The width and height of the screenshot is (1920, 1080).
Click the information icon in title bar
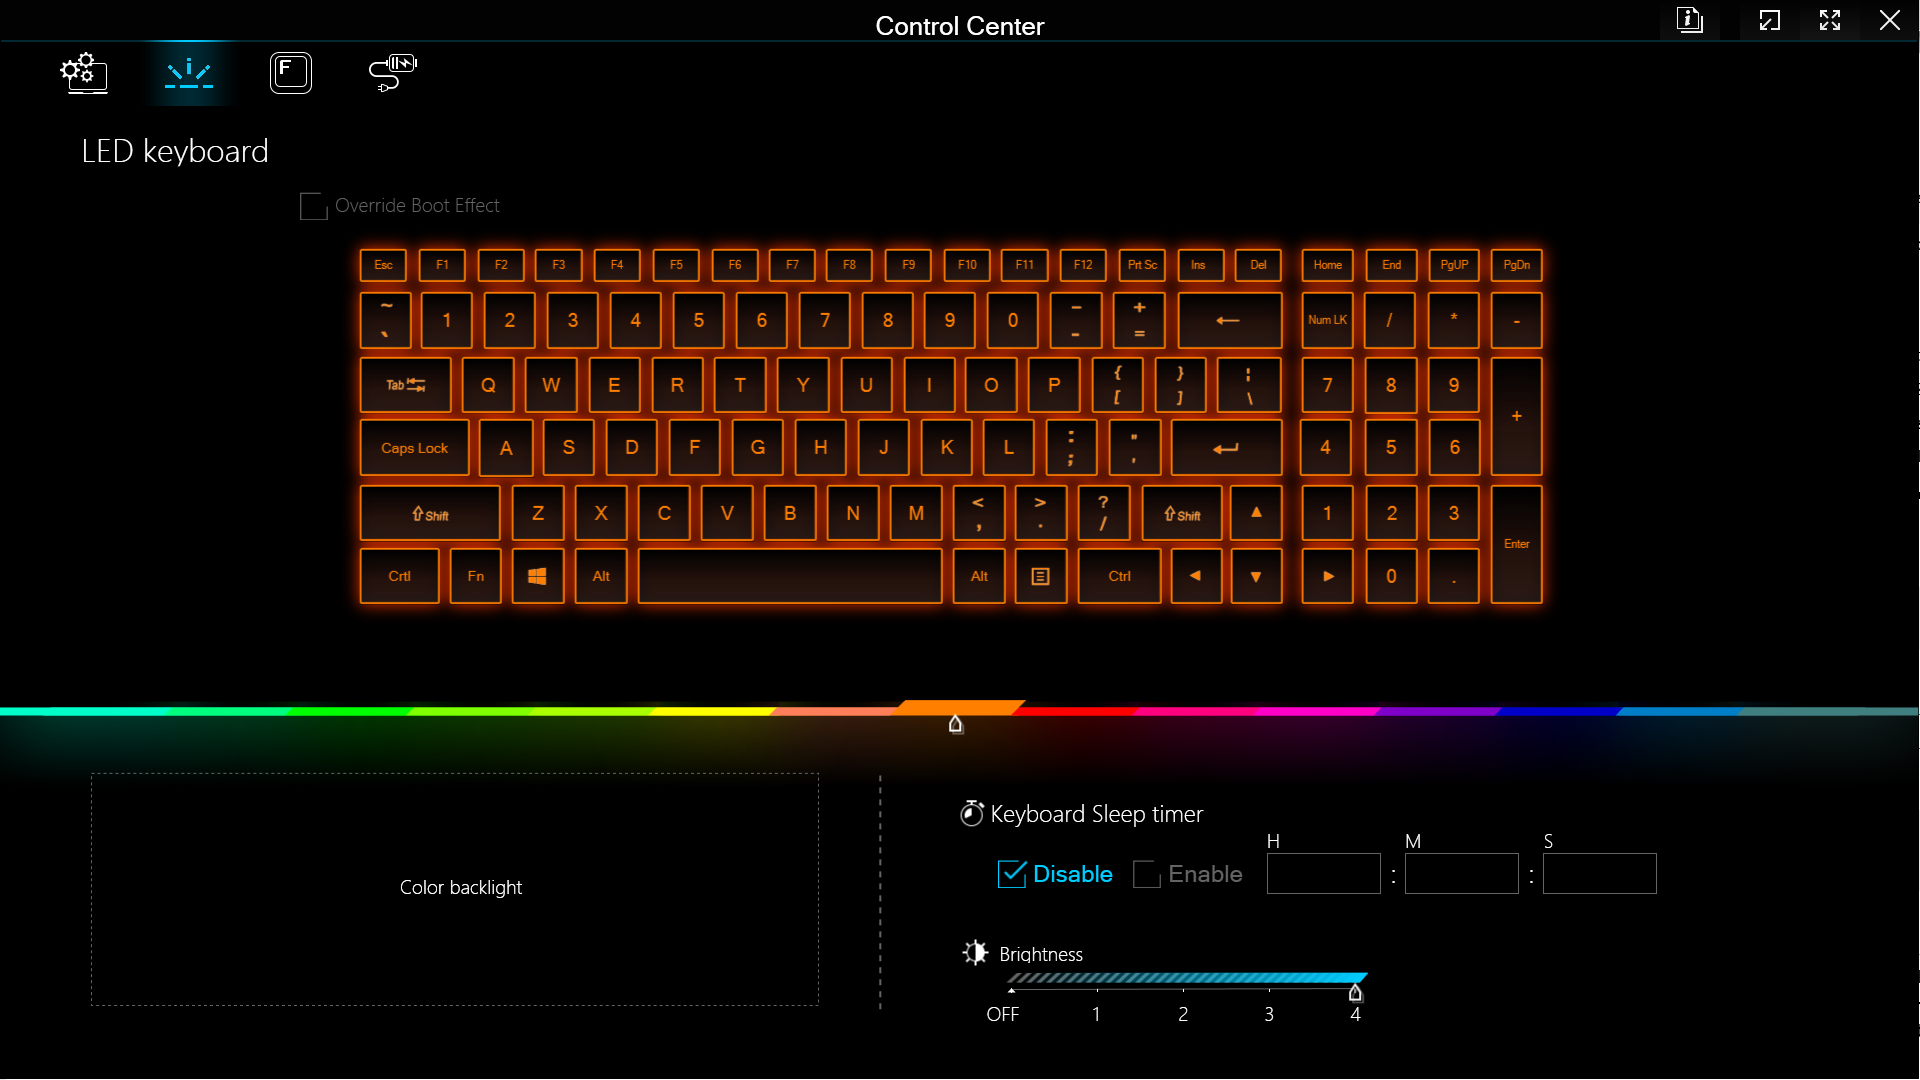(x=1690, y=20)
